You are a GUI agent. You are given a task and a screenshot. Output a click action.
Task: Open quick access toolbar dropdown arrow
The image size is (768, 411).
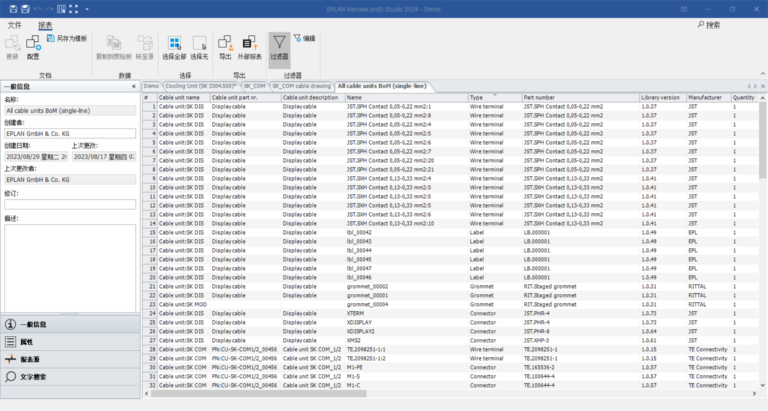coord(87,9)
